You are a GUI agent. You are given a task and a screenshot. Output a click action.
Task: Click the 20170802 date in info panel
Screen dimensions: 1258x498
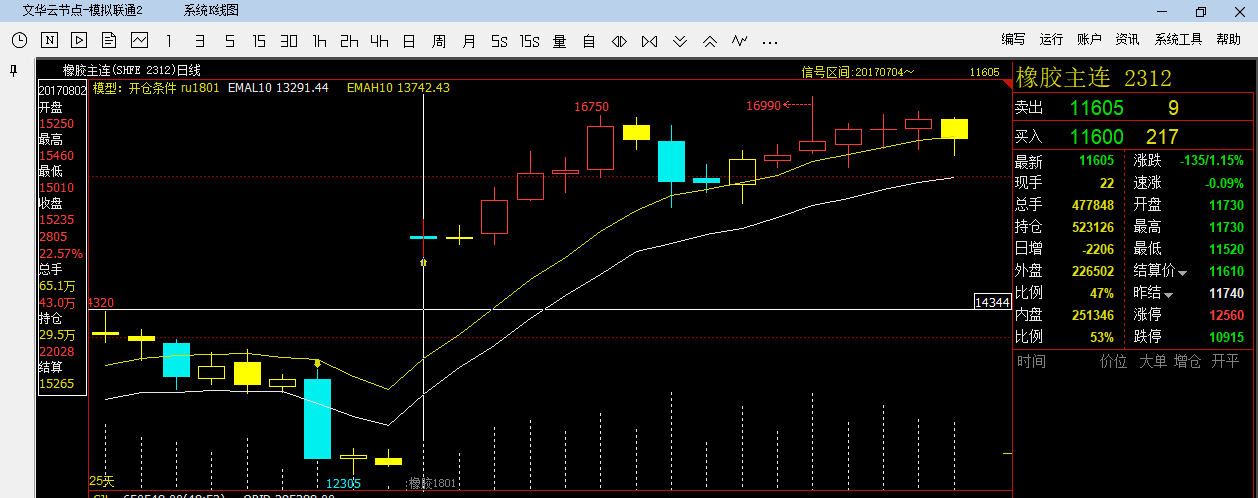tap(62, 91)
